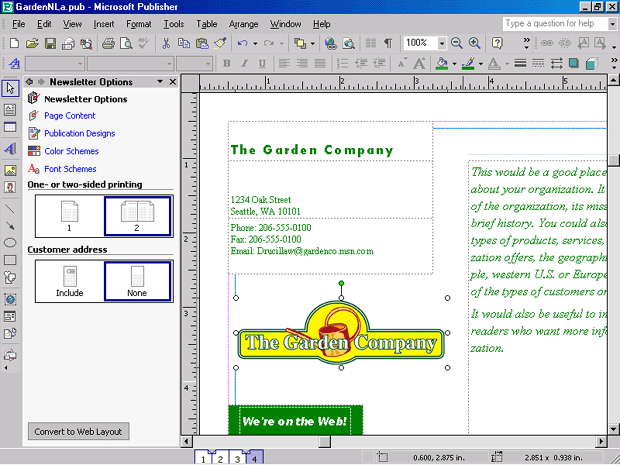Open Page Content link
This screenshot has width=620, height=465.
pos(70,115)
